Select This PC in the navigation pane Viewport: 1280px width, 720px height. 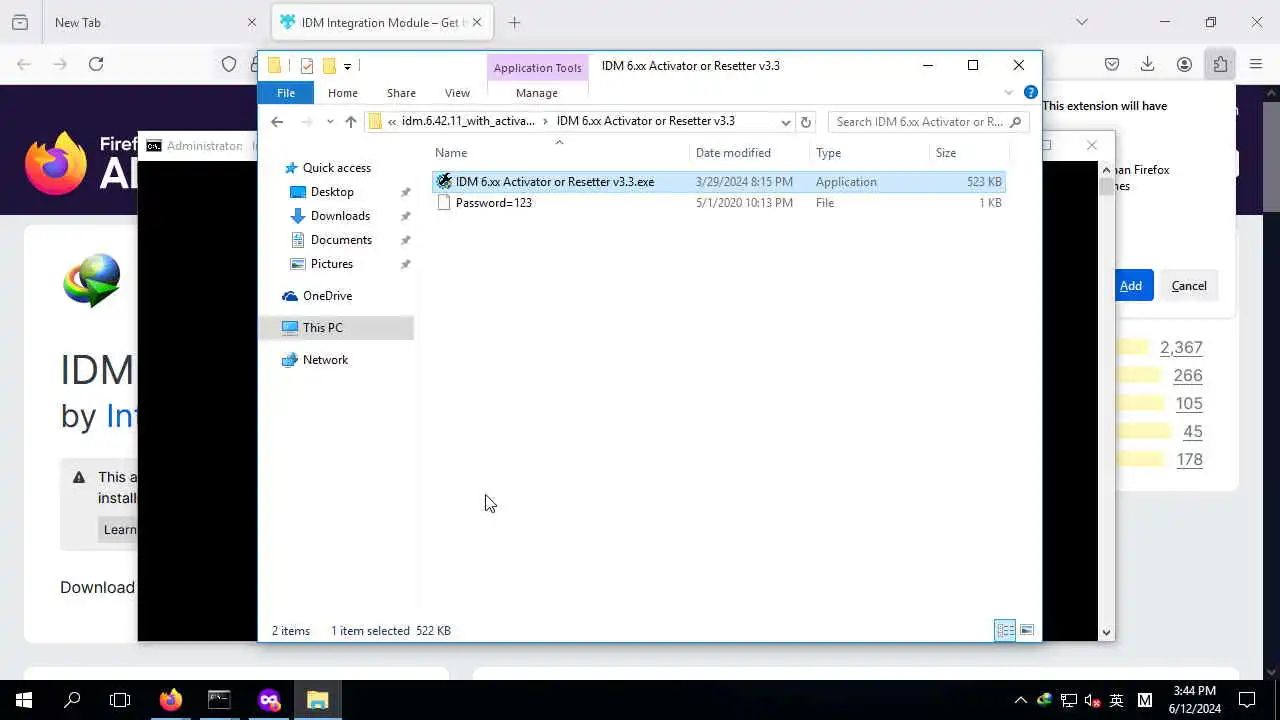[x=322, y=328]
